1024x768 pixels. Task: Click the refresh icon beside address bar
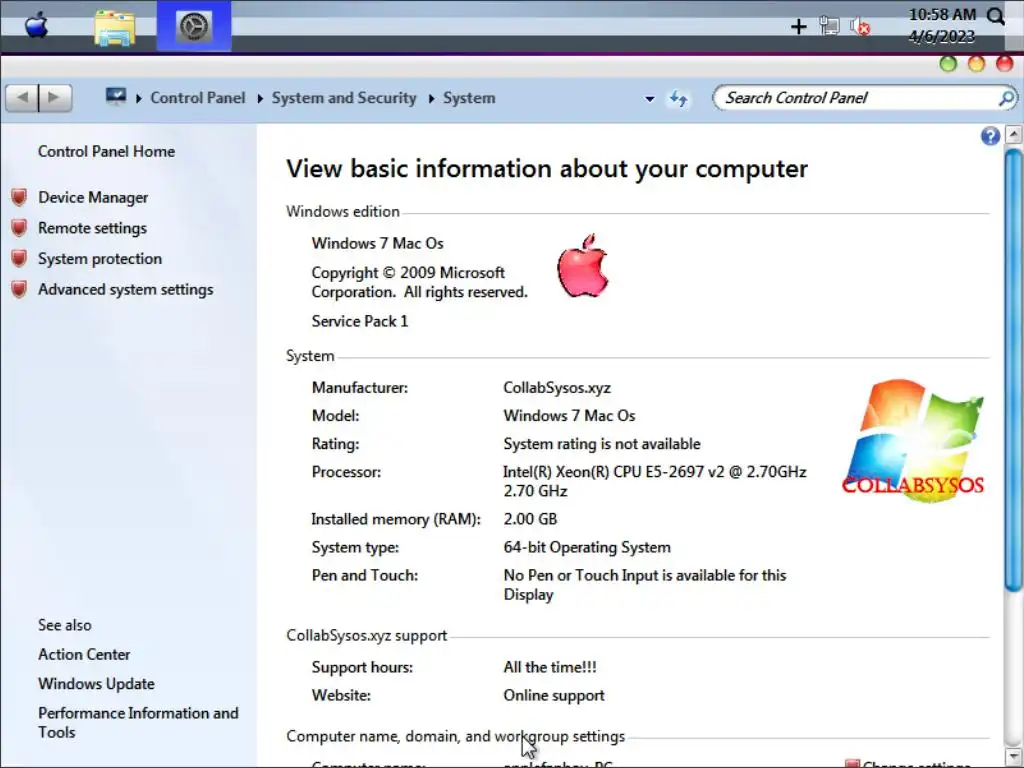click(679, 99)
